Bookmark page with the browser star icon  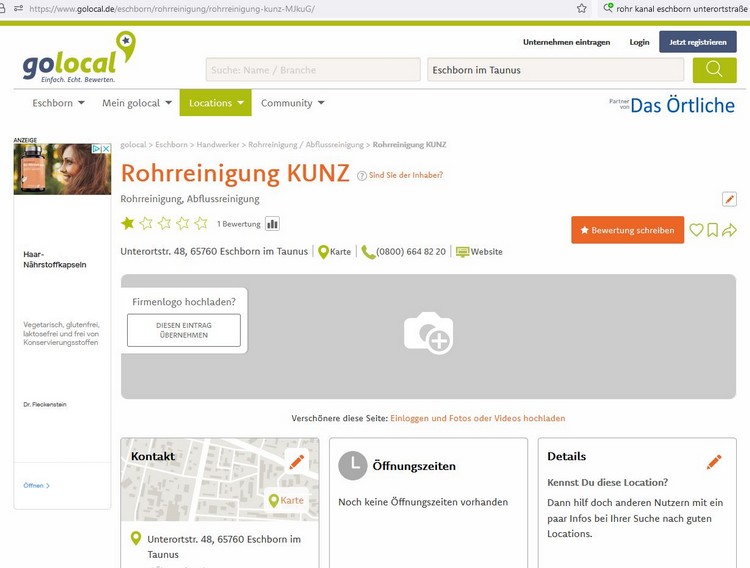[x=582, y=8]
